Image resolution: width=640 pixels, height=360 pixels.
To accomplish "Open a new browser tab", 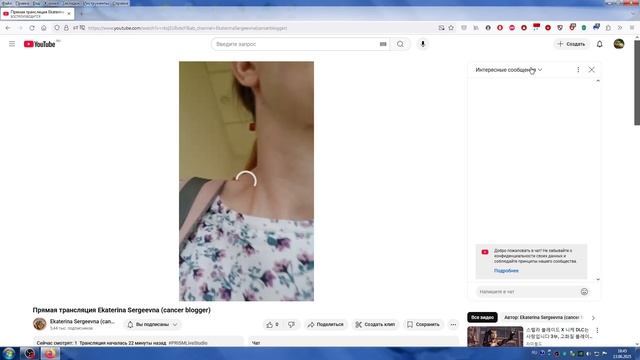I will pyautogui.click(x=81, y=14).
